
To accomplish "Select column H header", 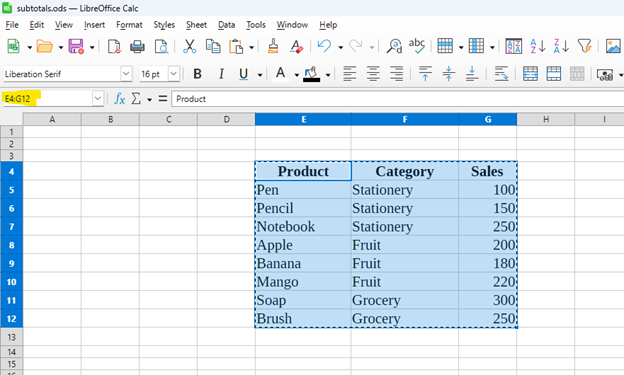I will coord(546,119).
